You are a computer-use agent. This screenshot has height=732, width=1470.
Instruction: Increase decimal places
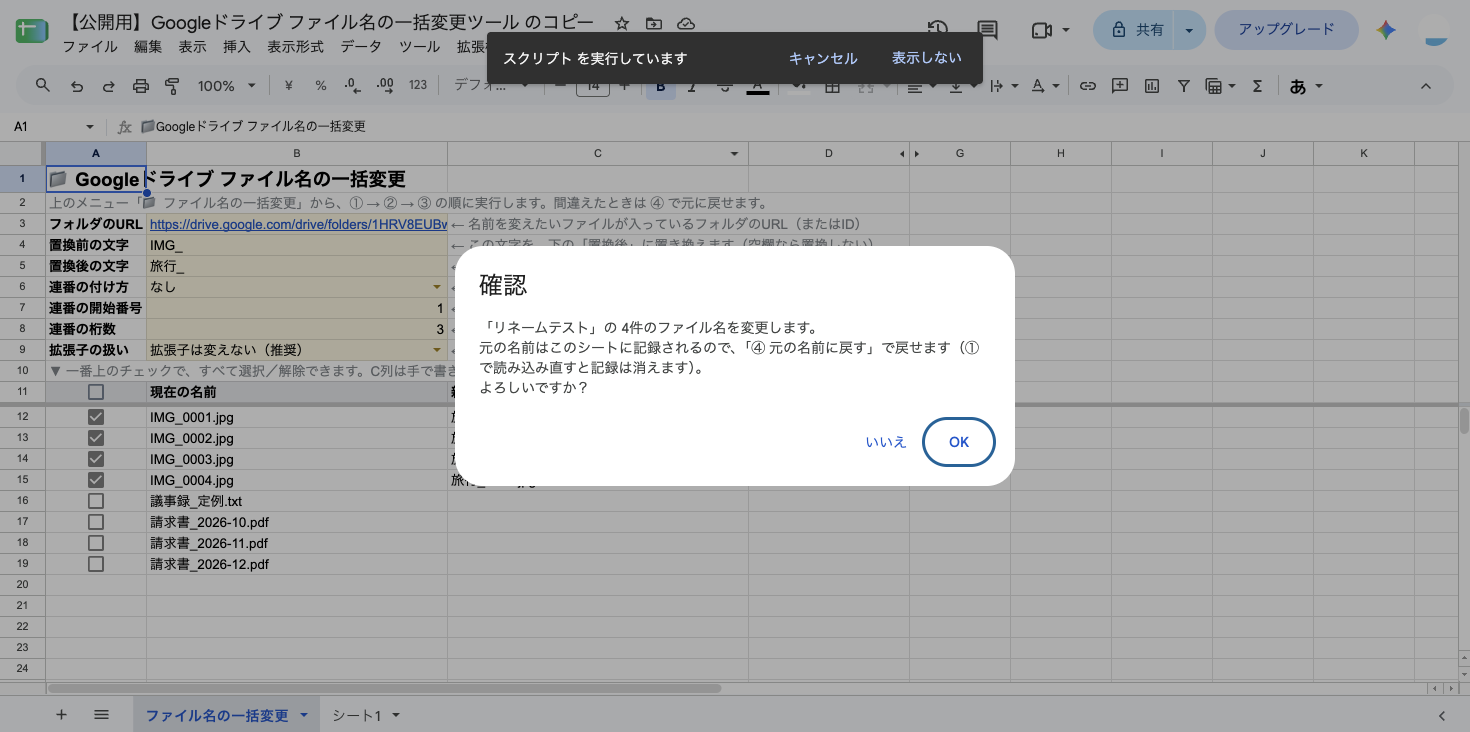click(384, 86)
